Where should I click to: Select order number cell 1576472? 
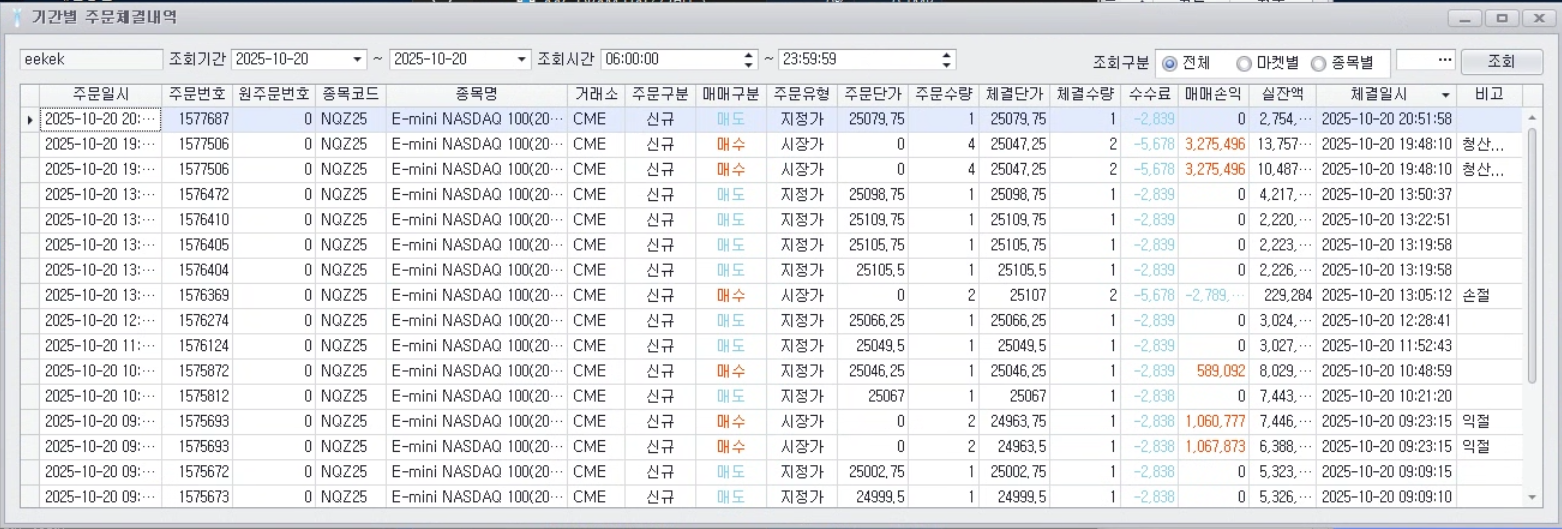click(x=197, y=194)
